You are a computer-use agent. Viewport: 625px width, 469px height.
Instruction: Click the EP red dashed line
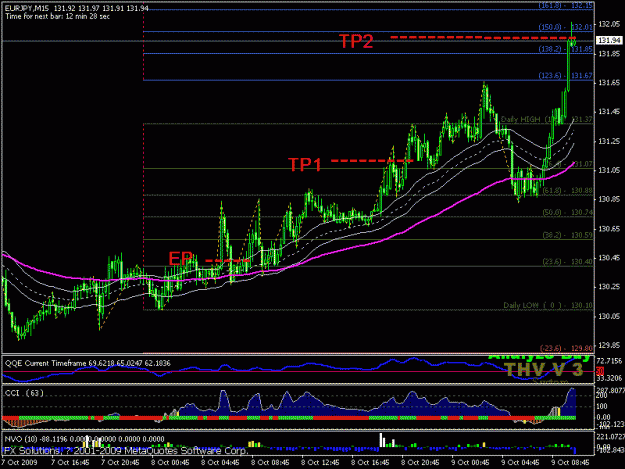pos(228,261)
